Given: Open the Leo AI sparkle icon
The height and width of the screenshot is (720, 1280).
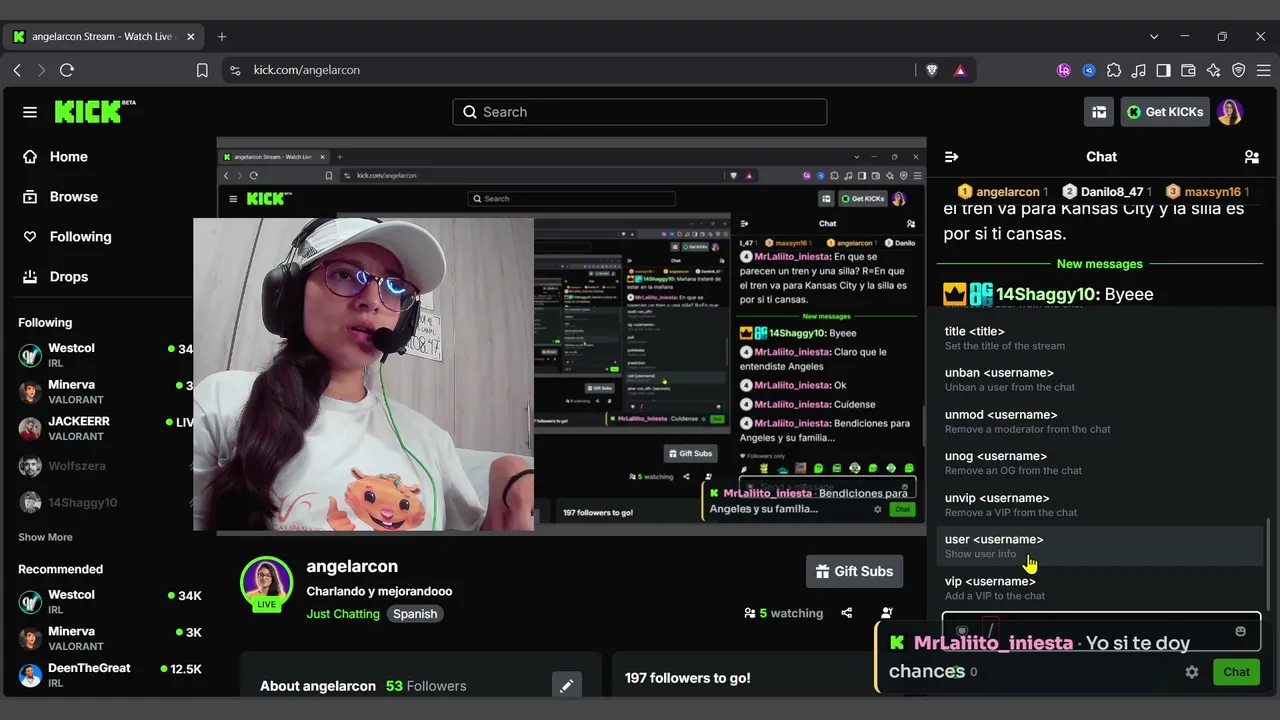Looking at the screenshot, I should tap(1214, 70).
